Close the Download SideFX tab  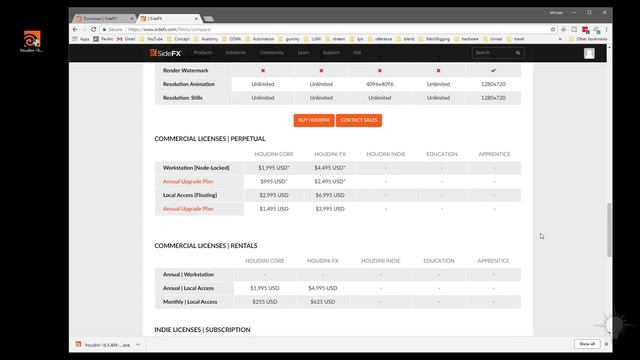coord(132,19)
